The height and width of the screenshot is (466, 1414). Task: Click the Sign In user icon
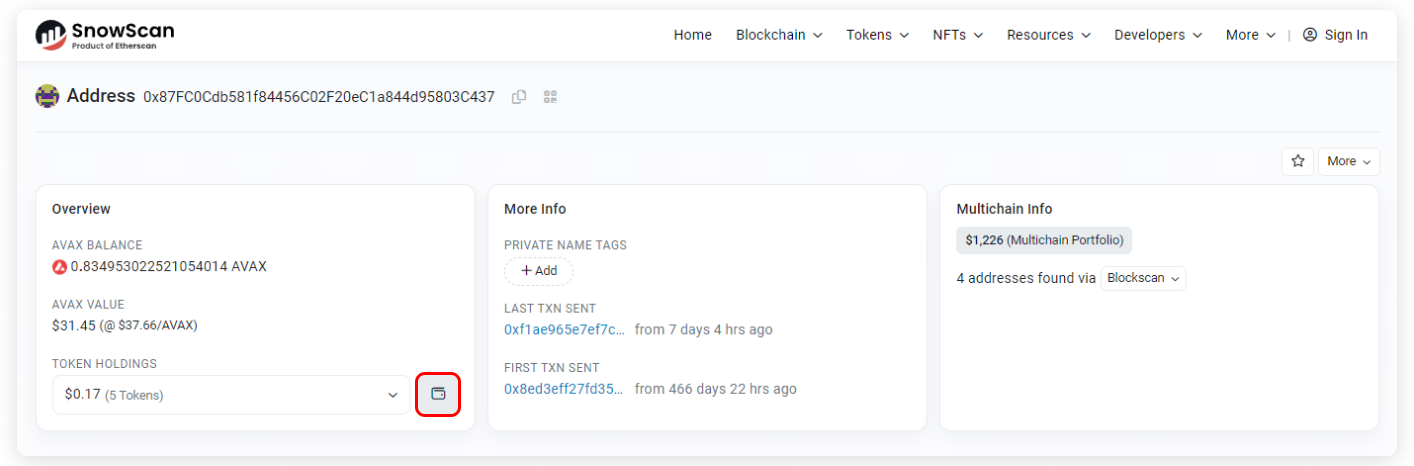pyautogui.click(x=1310, y=35)
